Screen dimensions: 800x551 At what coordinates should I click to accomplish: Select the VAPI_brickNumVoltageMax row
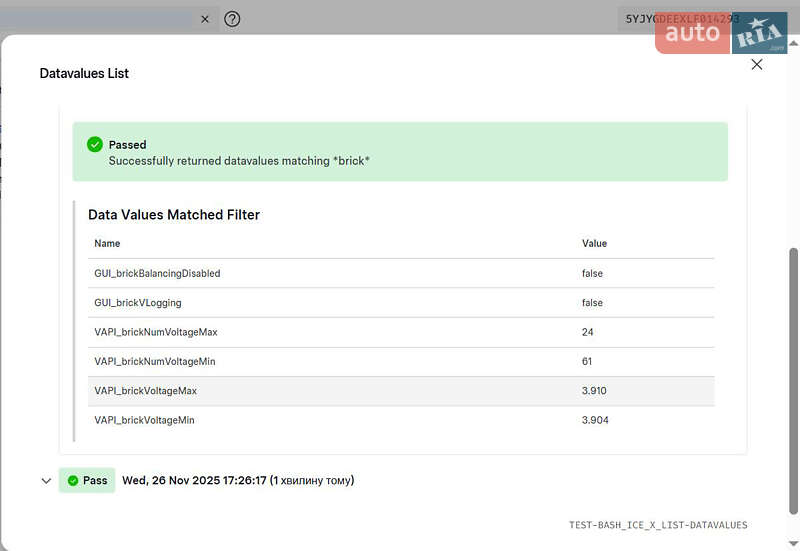pos(155,332)
